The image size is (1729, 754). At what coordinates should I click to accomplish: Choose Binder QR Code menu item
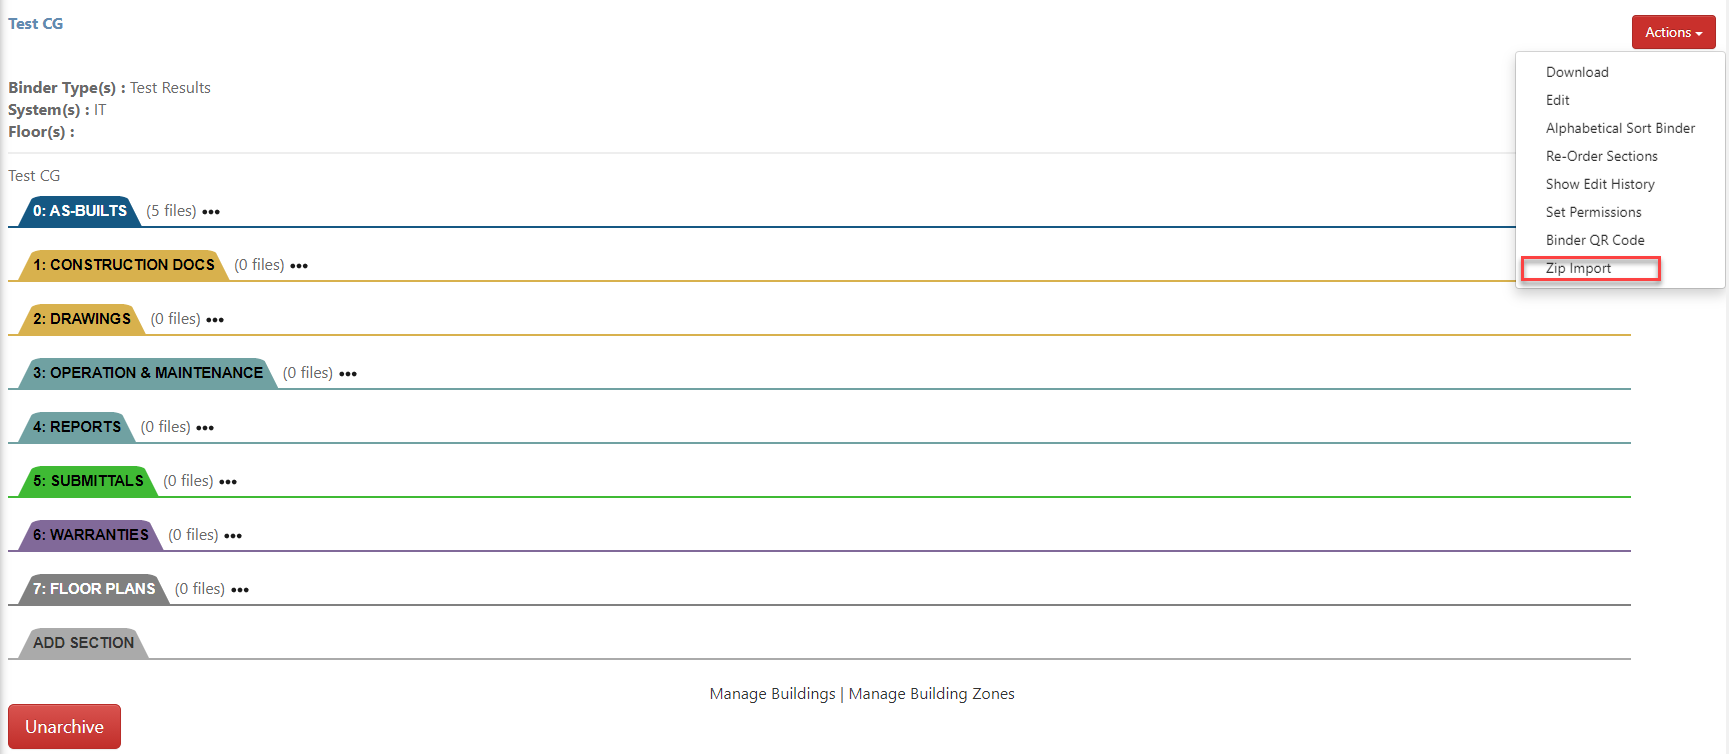(x=1595, y=240)
